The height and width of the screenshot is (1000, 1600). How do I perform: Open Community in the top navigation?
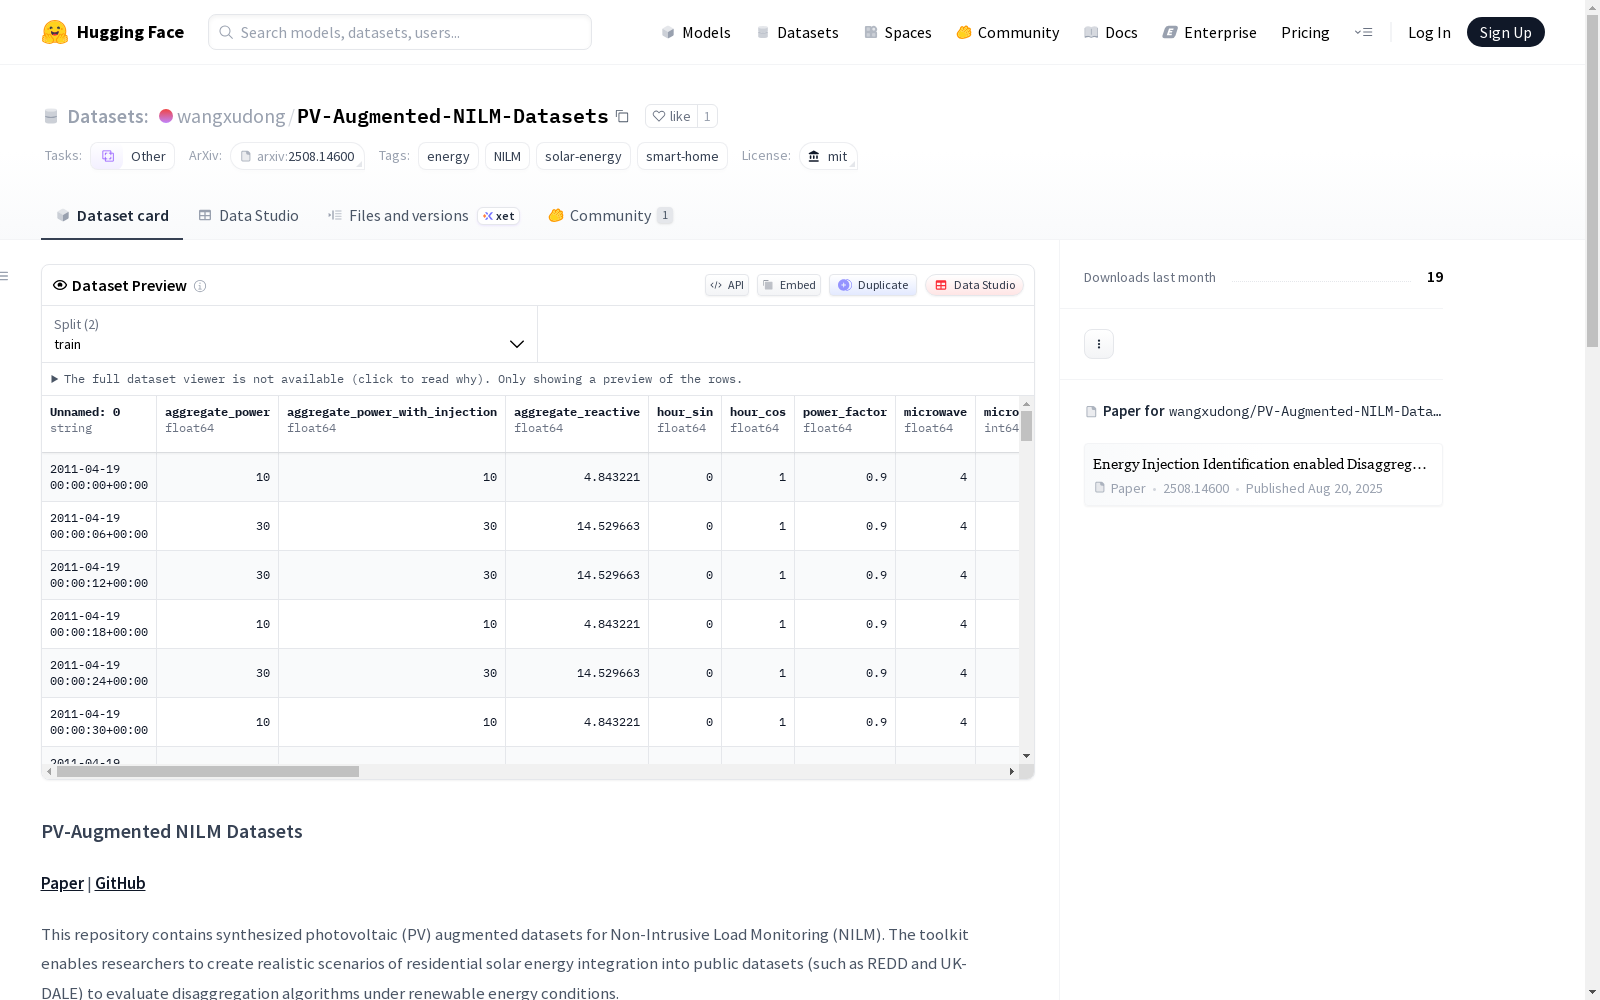click(1007, 32)
